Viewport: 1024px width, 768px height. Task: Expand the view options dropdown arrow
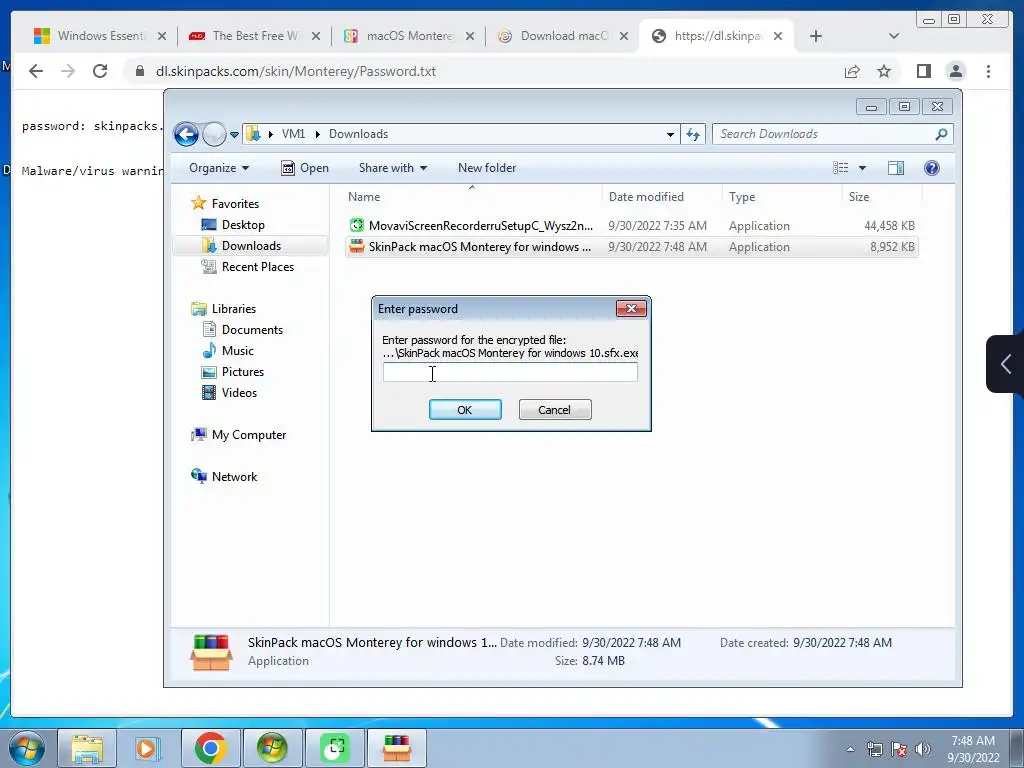coord(862,168)
